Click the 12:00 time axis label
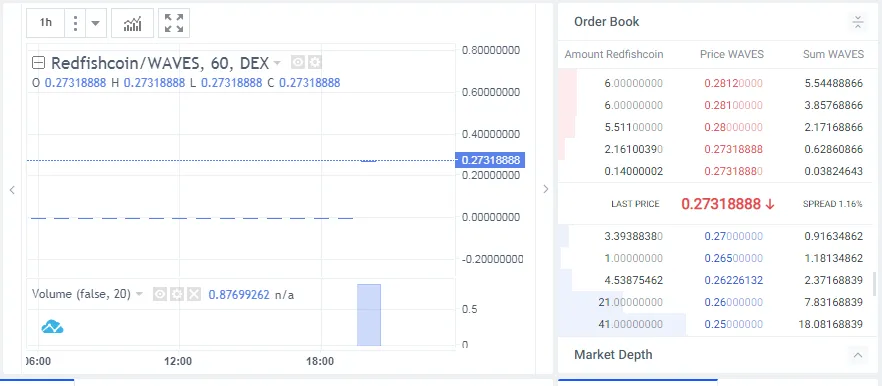The image size is (882, 386). 179,361
